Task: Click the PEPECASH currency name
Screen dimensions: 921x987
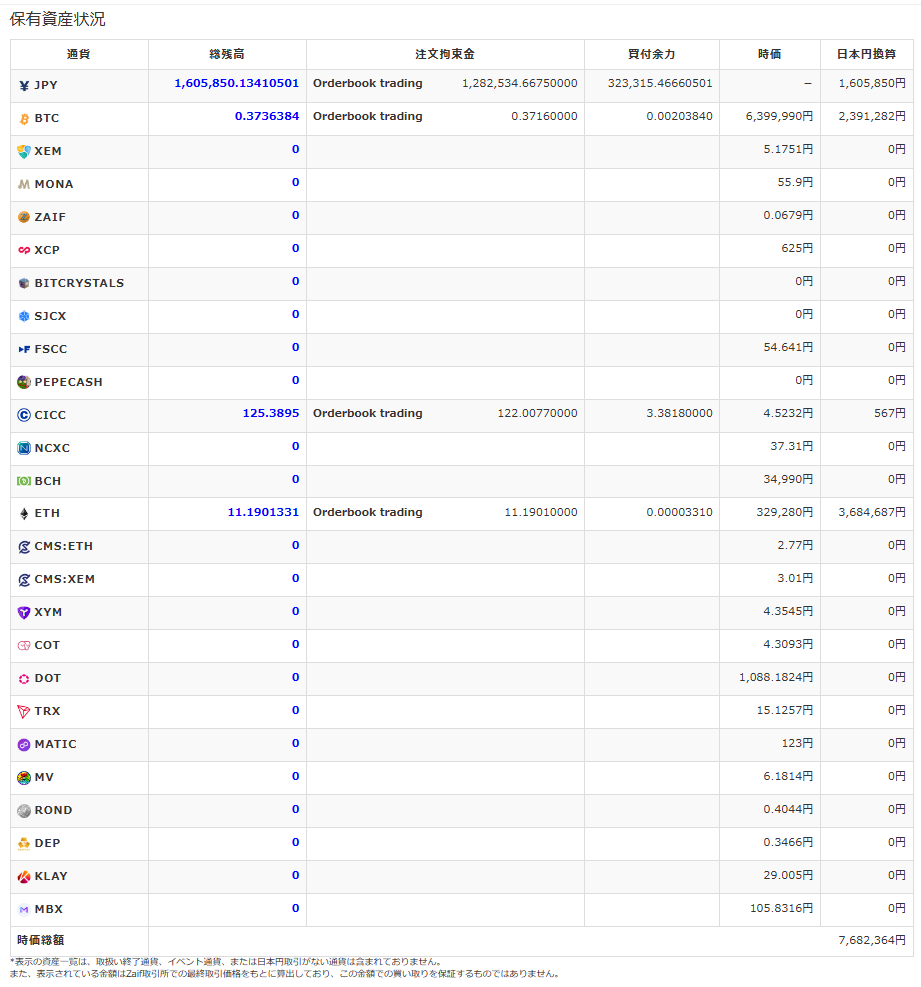Action: pyautogui.click(x=68, y=382)
